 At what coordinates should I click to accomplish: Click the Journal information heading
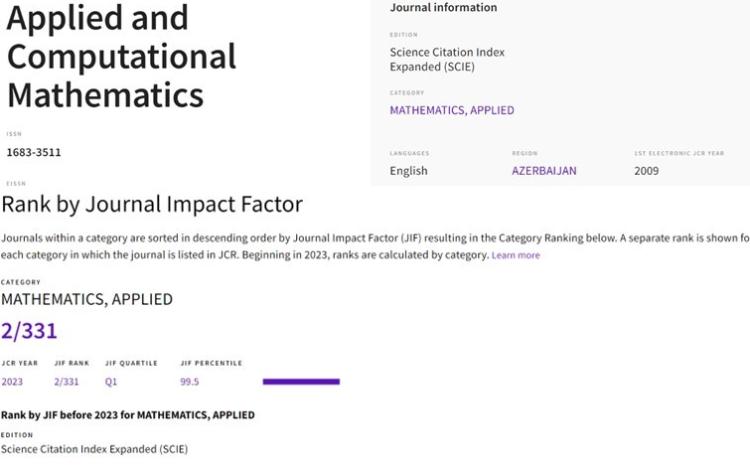click(443, 8)
